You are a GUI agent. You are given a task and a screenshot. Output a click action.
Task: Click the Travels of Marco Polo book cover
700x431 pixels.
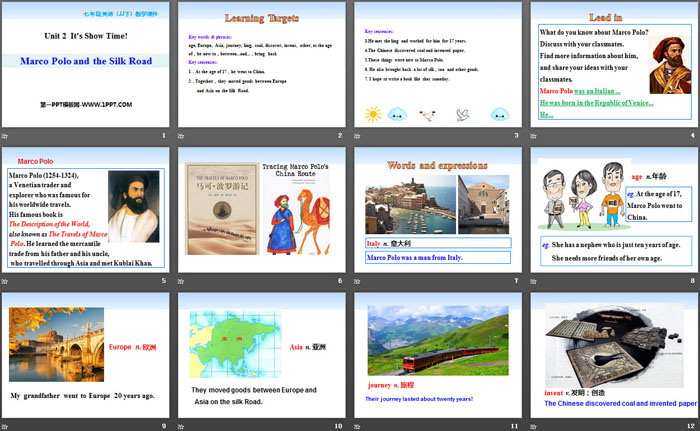[x=222, y=209]
